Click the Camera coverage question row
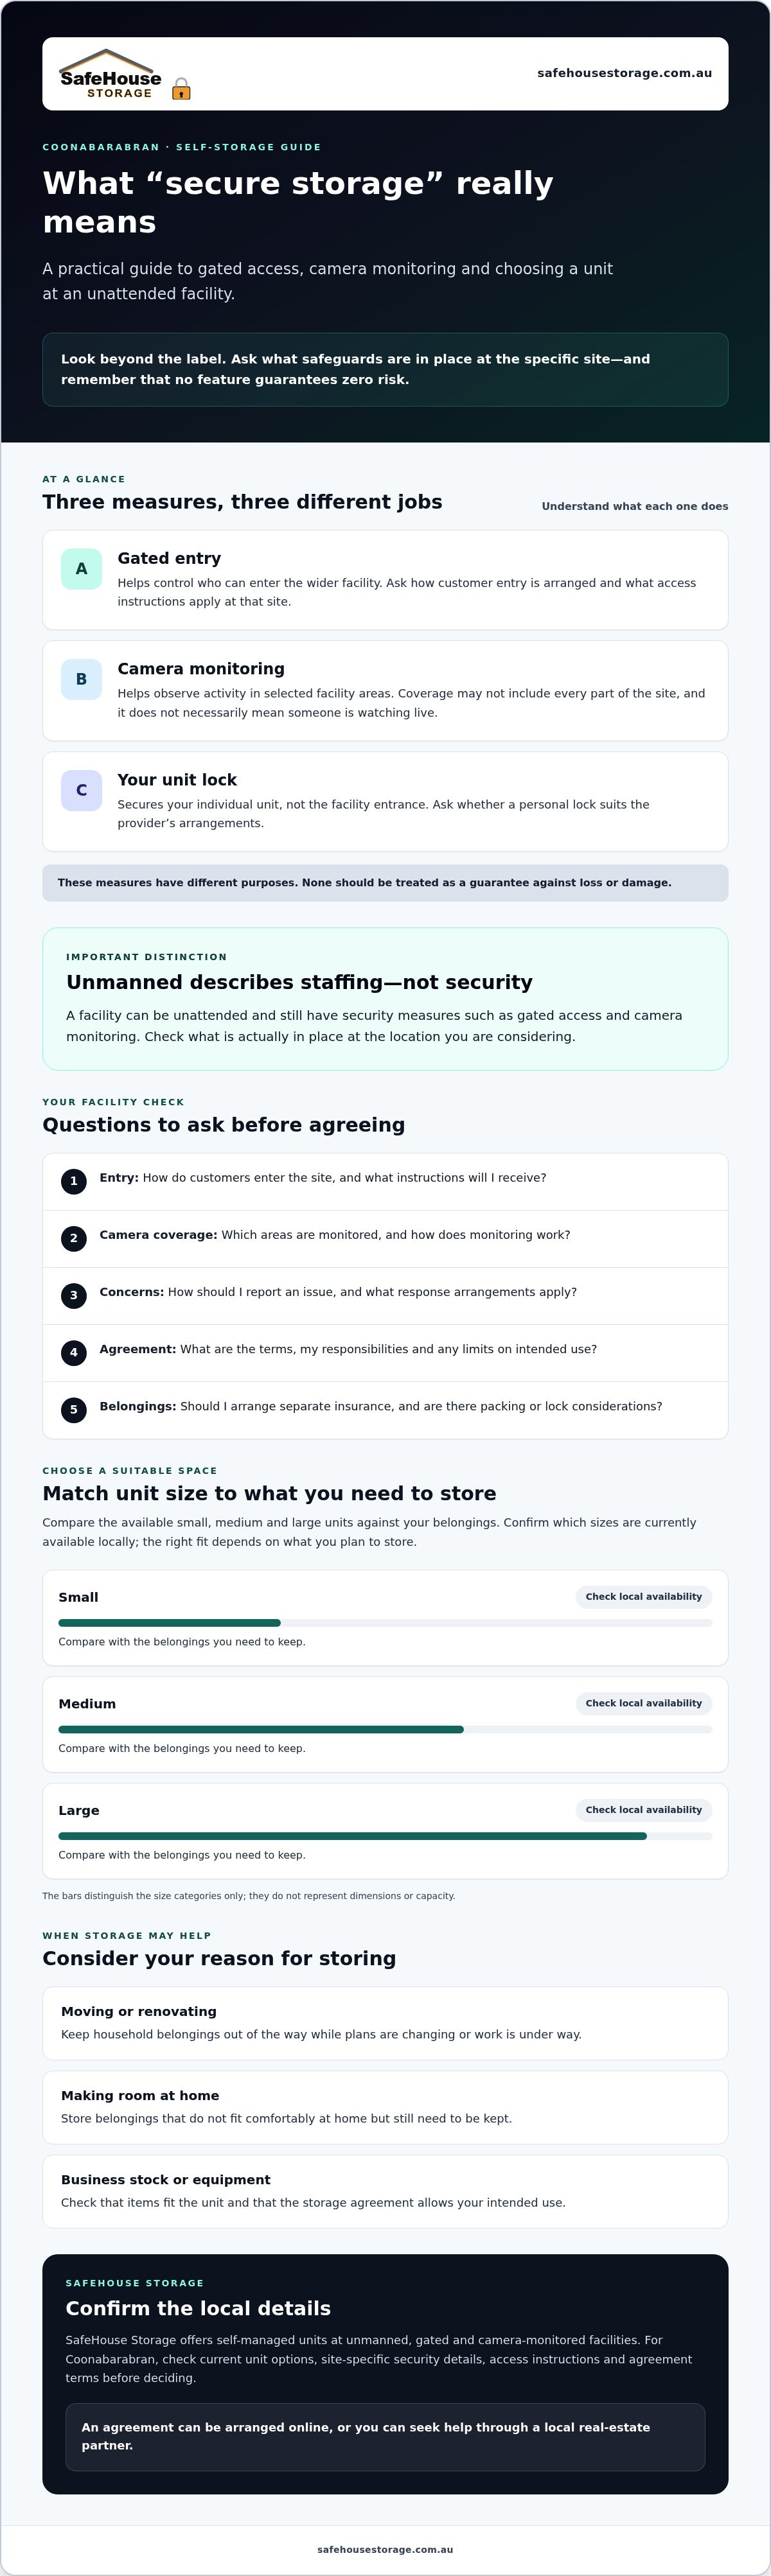The height and width of the screenshot is (2576, 771). coord(385,1239)
